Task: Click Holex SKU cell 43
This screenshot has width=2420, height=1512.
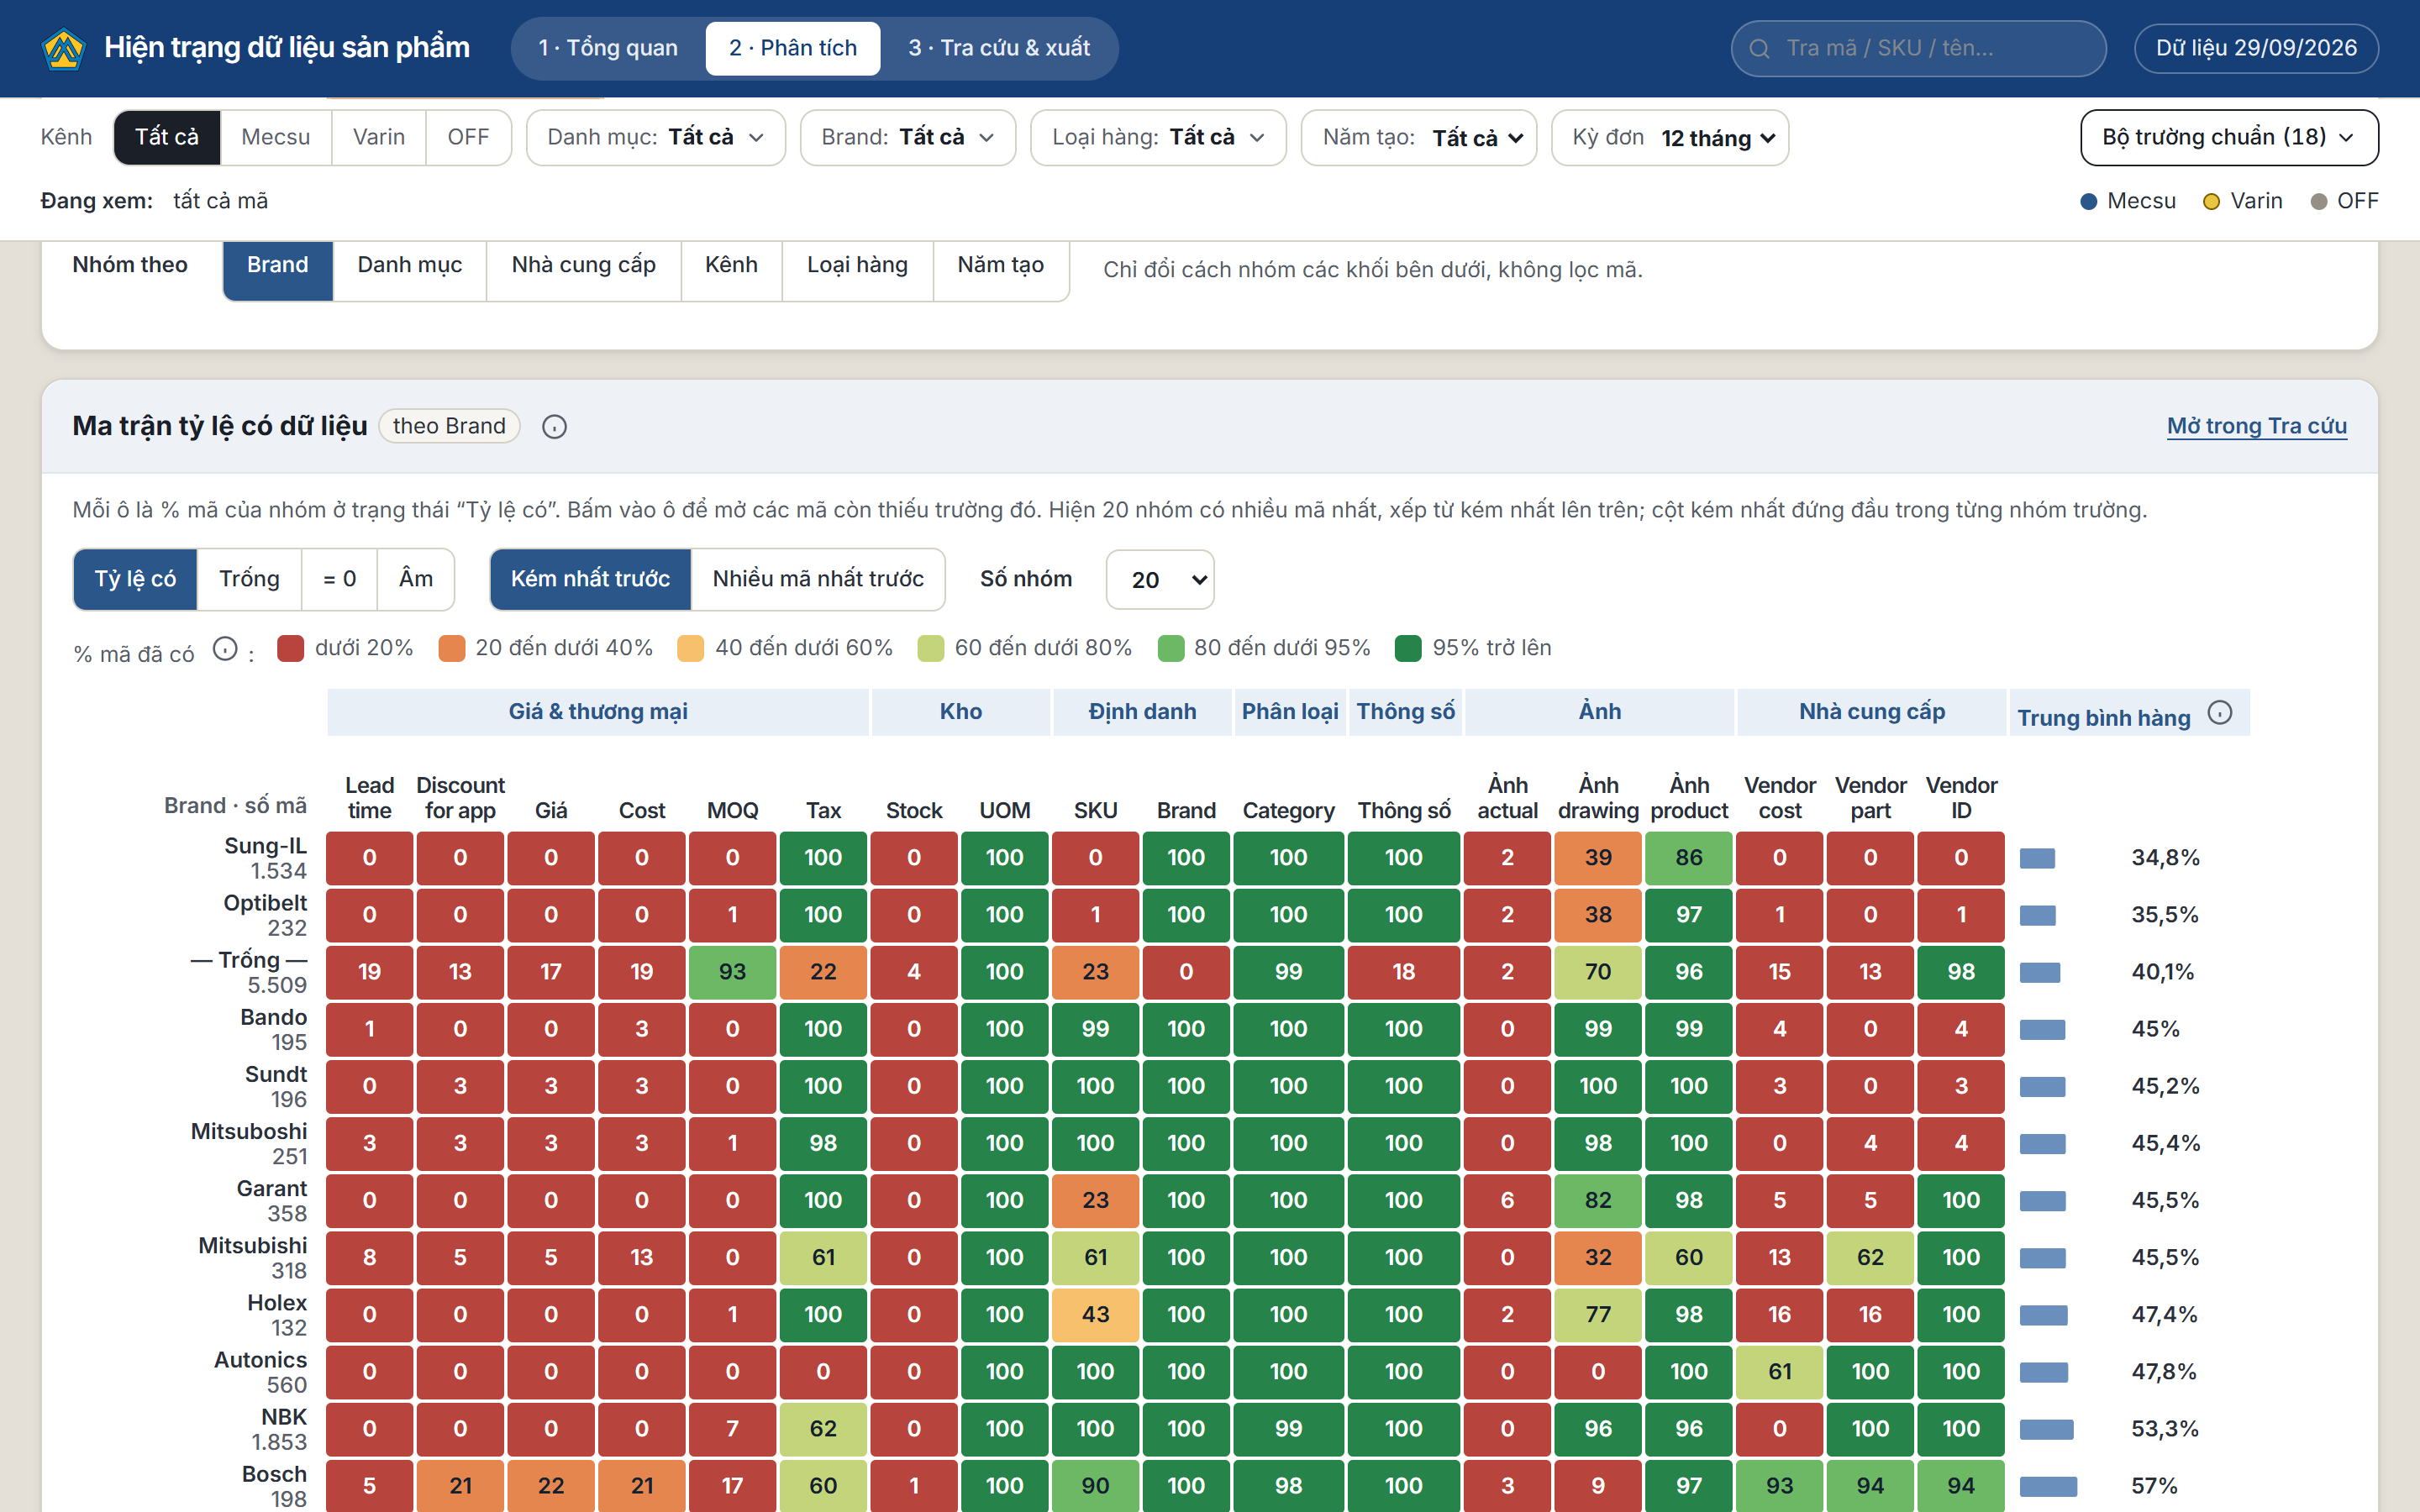Action: (1095, 1315)
